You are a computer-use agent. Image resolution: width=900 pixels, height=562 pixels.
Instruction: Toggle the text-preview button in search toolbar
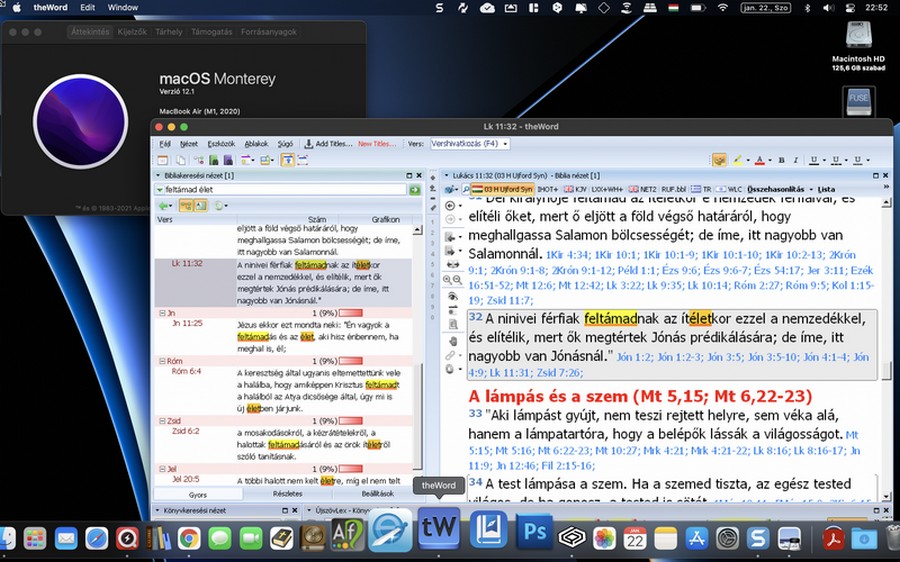point(200,206)
